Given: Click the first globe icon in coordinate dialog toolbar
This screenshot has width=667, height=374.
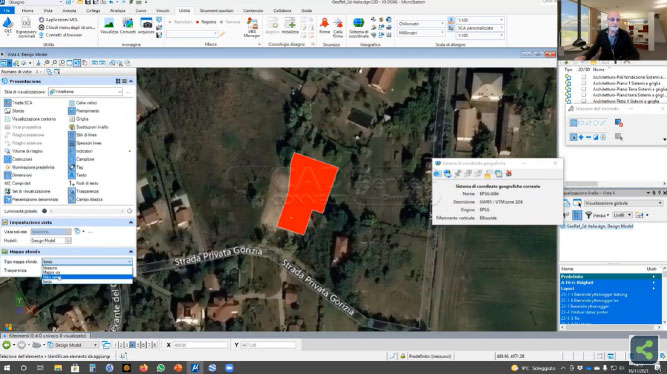Looking at the screenshot, I should 438,174.
